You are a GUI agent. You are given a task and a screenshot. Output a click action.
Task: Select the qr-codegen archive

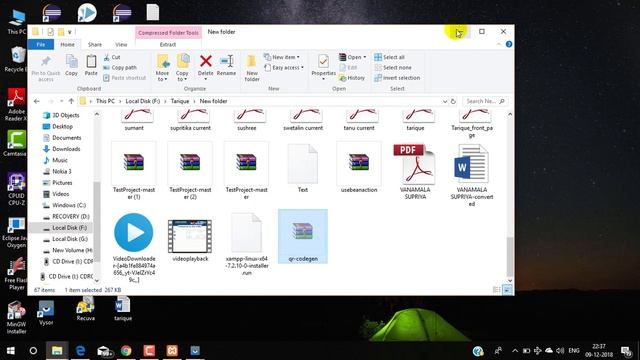point(303,236)
